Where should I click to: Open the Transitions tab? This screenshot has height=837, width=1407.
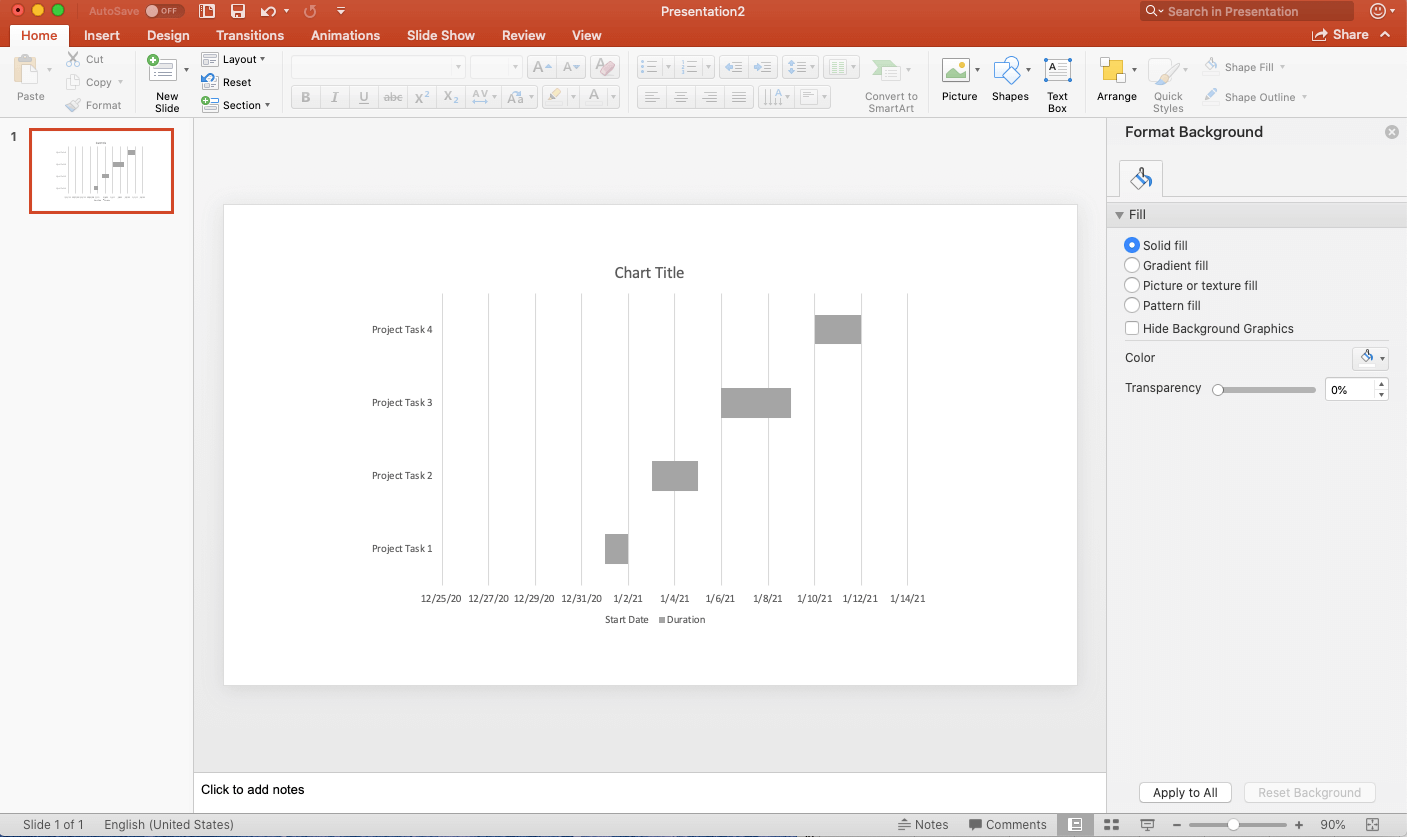(x=250, y=35)
